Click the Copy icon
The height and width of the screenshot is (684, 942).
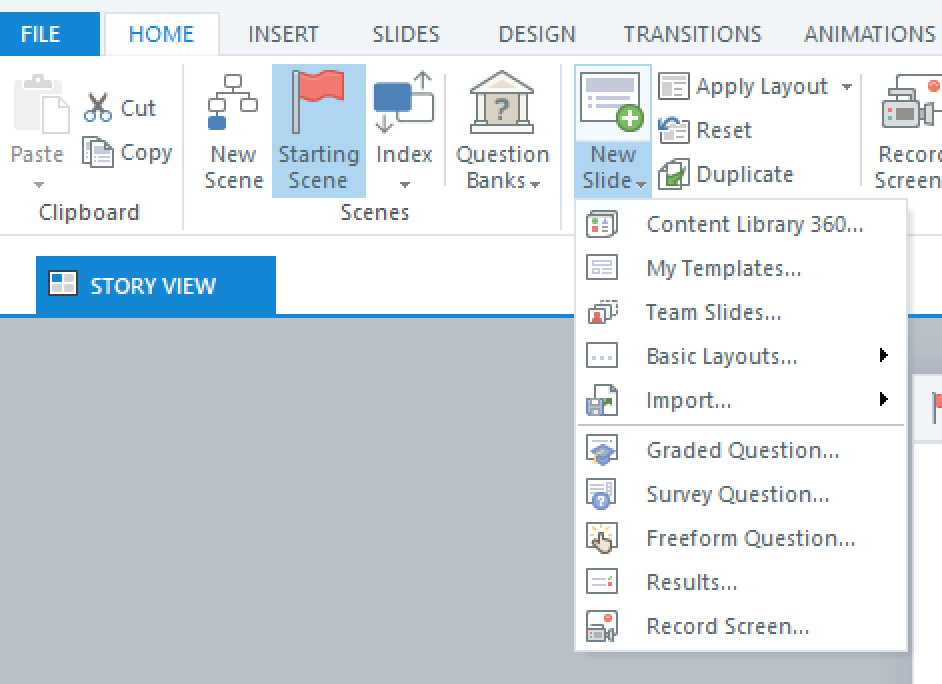click(x=98, y=152)
